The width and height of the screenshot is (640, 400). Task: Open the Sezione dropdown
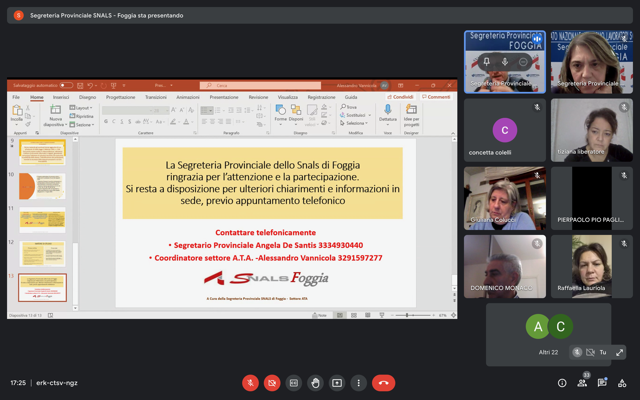82,124
